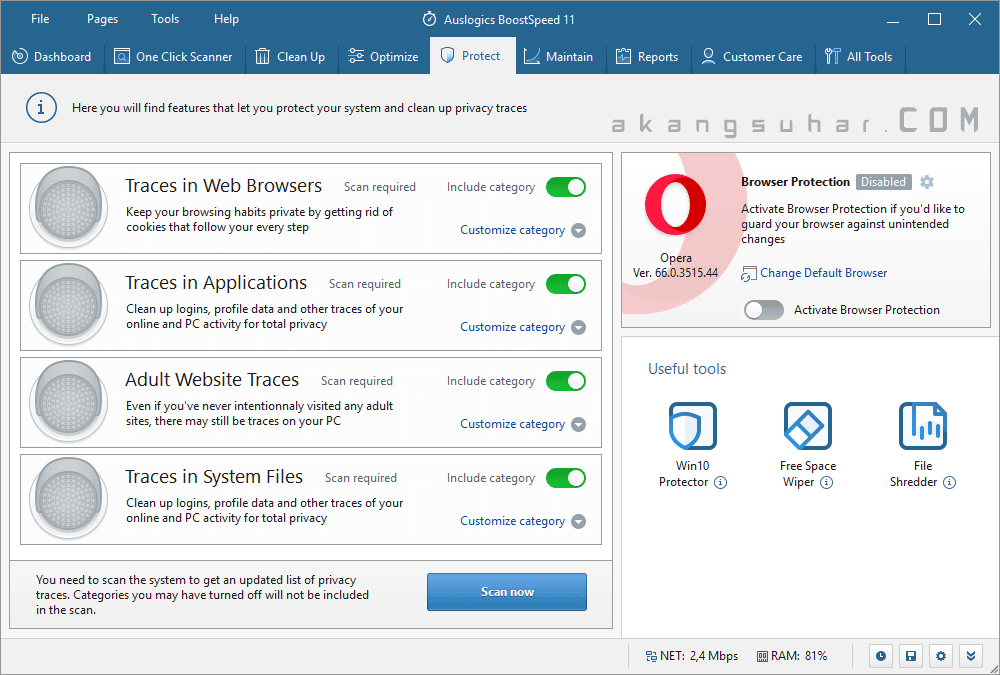Viewport: 1000px width, 675px height.
Task: Open the Win10 Protector tool icon
Action: coord(693,426)
